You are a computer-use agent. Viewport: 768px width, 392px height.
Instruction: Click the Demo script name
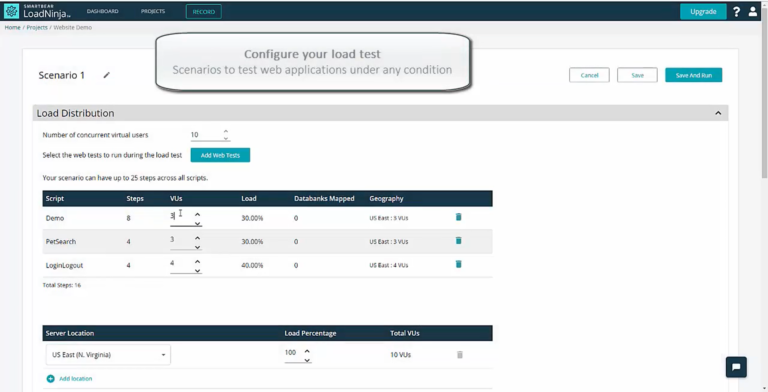[x=55, y=218]
